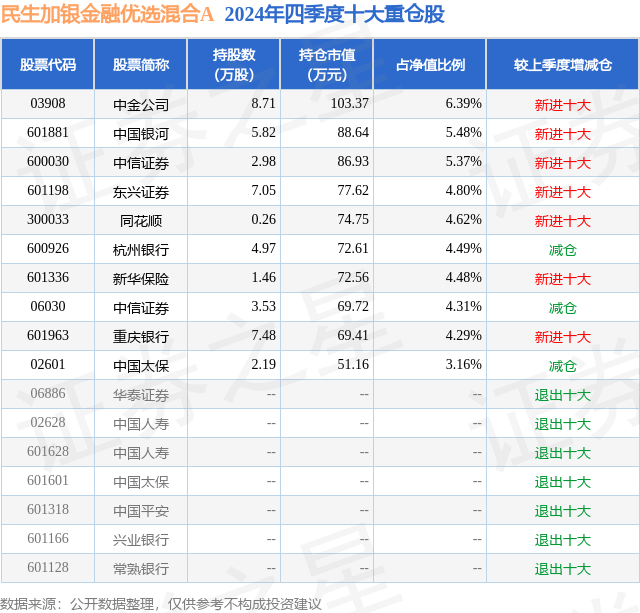
Task: Click stock code 601318
Action: click(x=48, y=509)
